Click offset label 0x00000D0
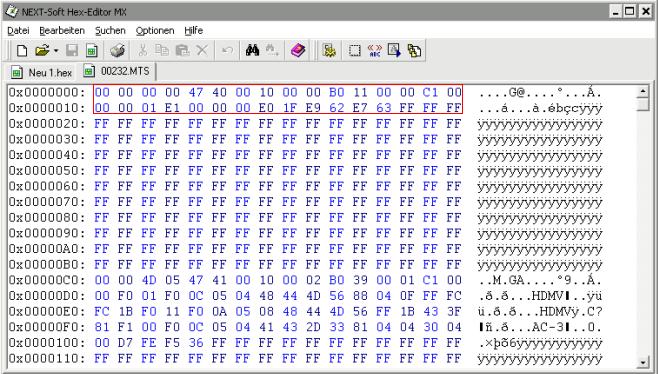Image resolution: width=658 pixels, height=374 pixels. [47, 296]
